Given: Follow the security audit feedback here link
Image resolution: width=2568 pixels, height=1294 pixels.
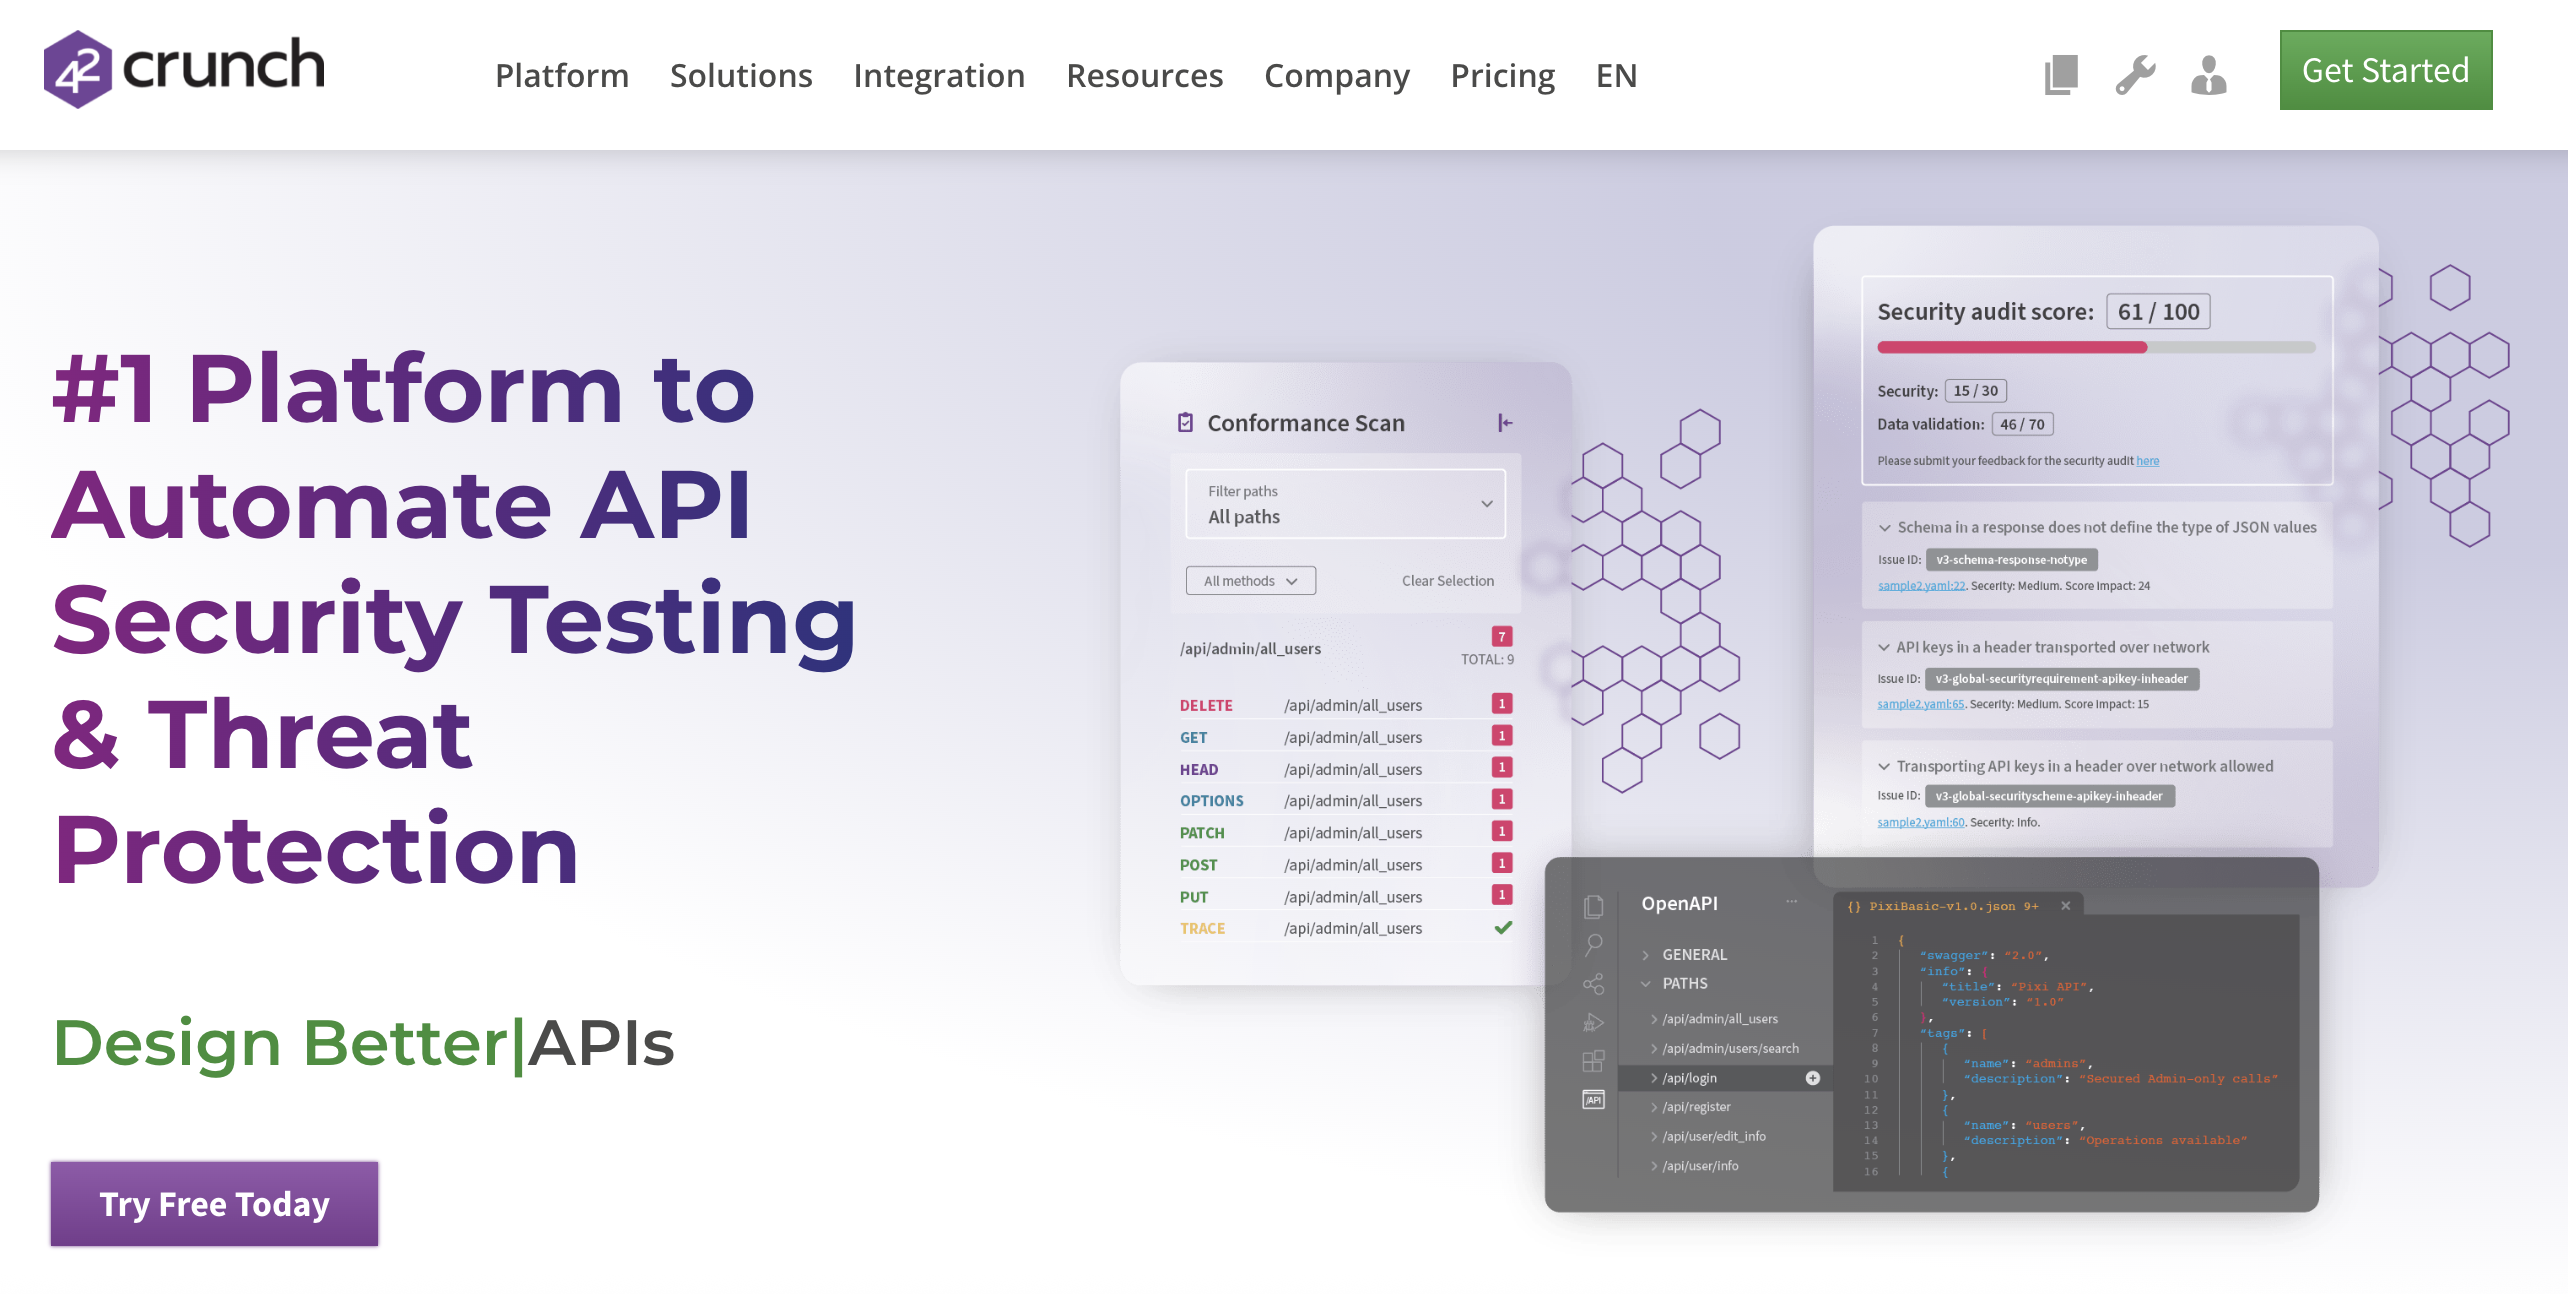Looking at the screenshot, I should (2148, 461).
